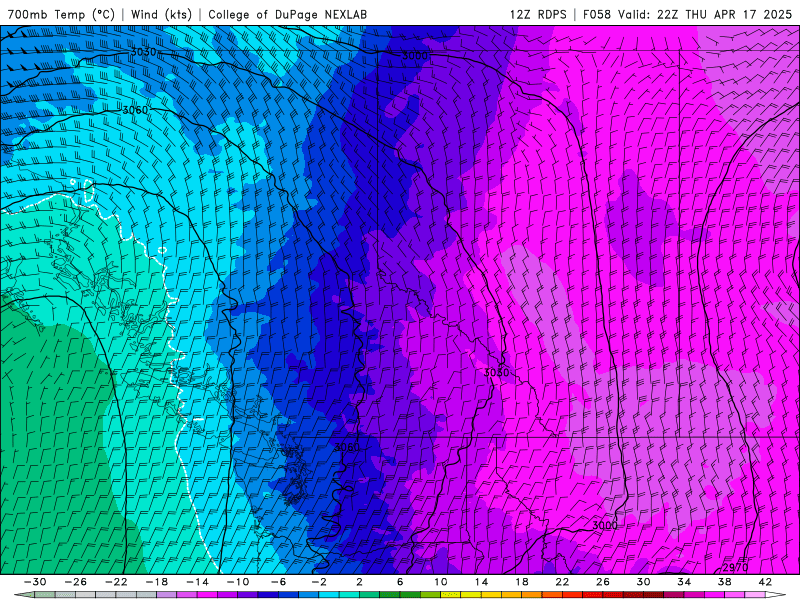
Task: Click the '700mb Temp (°C)' title text
Action: [x=61, y=14]
